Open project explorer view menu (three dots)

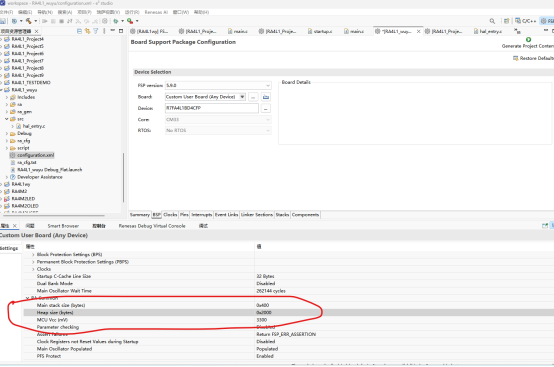(x=104, y=31)
